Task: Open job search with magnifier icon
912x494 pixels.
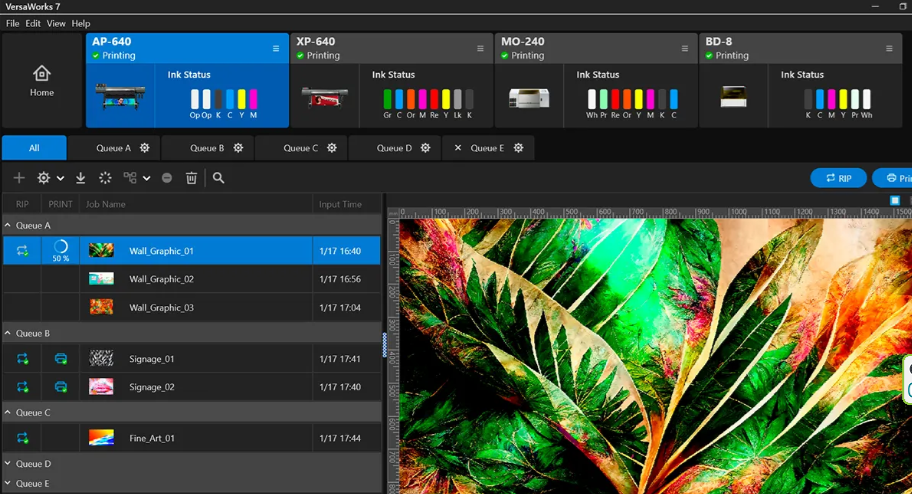Action: (x=218, y=178)
